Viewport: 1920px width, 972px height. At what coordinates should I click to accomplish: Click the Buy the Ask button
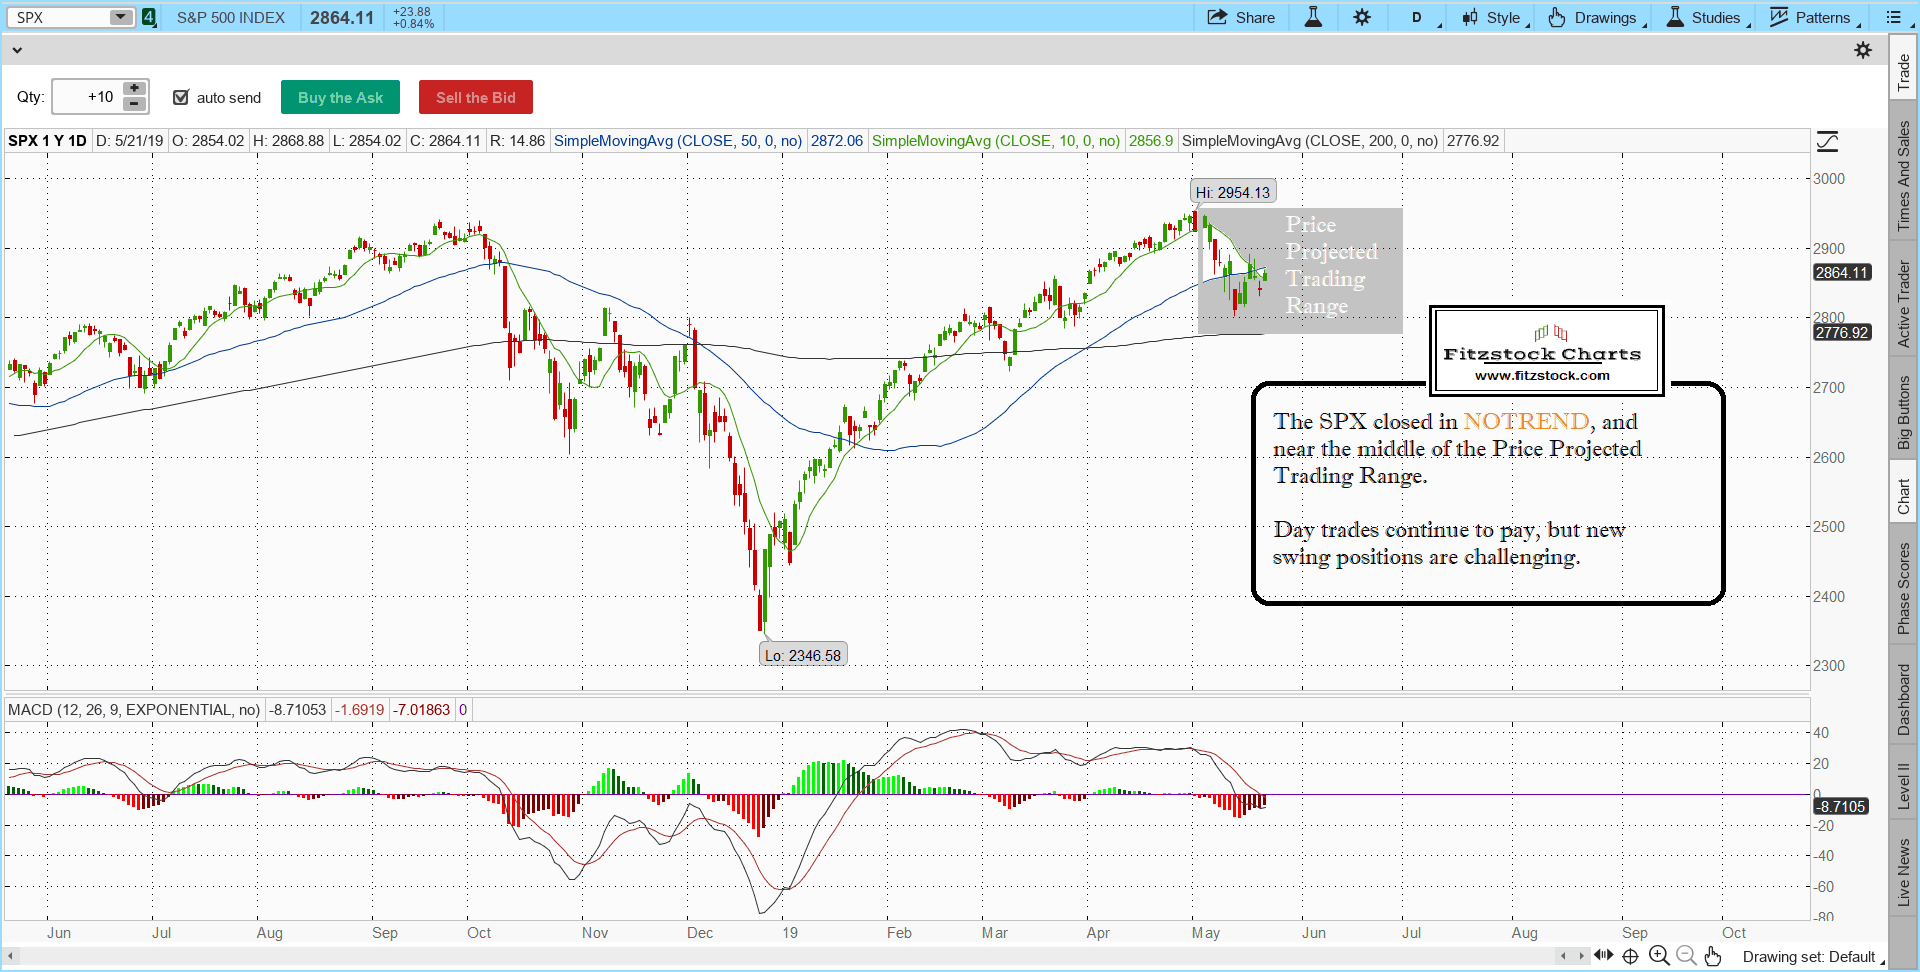tap(340, 97)
